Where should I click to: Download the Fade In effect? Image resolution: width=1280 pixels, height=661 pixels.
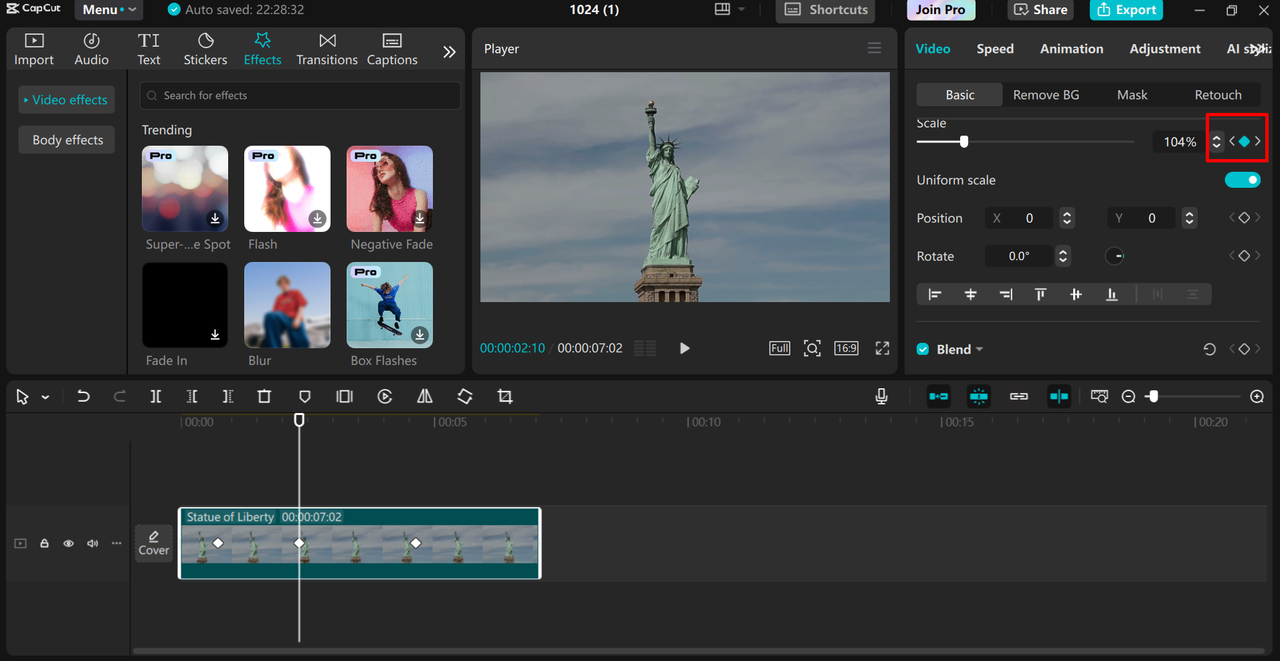pyautogui.click(x=215, y=335)
